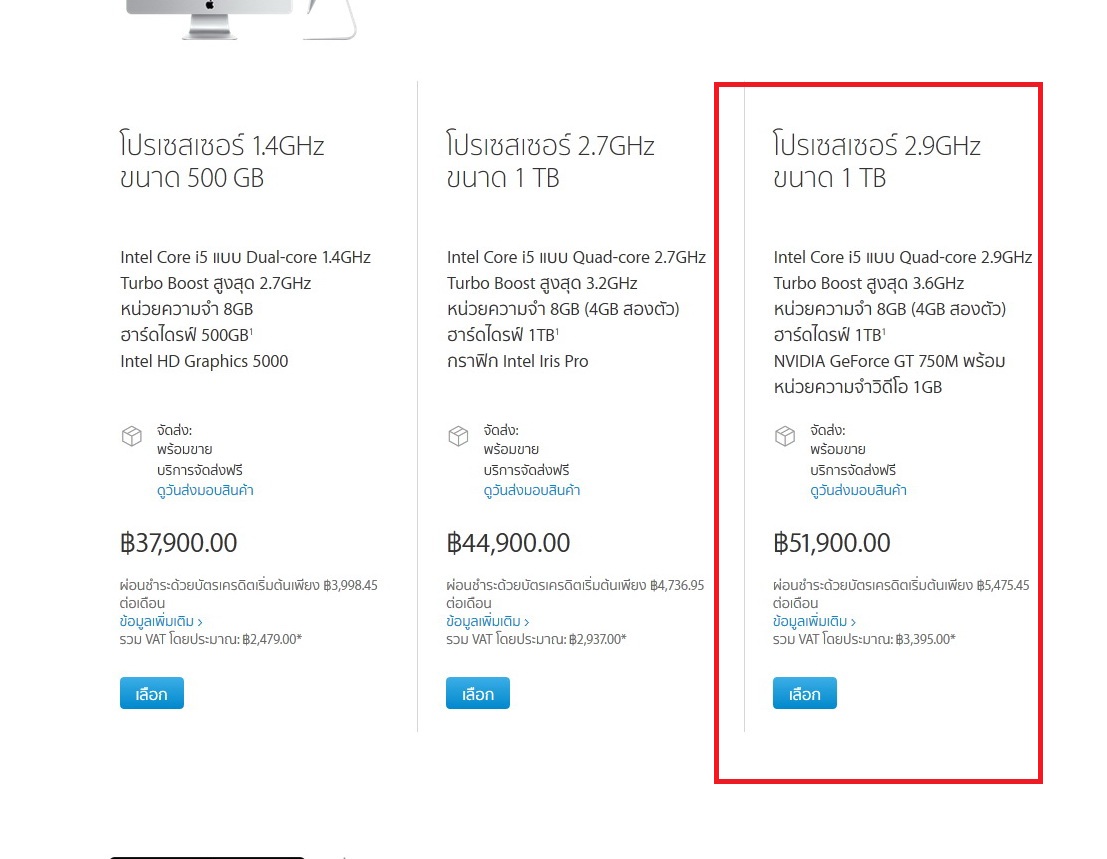Click the ฿44,900.00 price text
This screenshot has height=859, width=1107.
coord(508,543)
